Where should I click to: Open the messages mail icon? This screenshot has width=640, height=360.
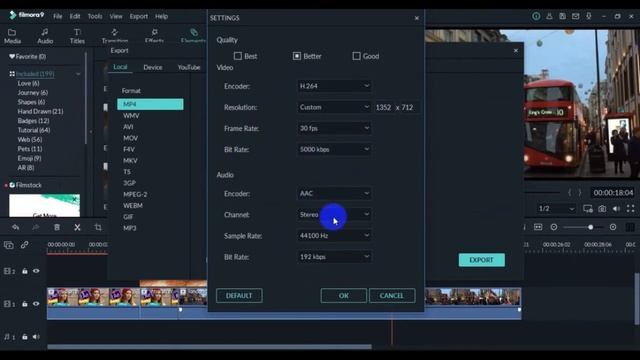click(576, 16)
